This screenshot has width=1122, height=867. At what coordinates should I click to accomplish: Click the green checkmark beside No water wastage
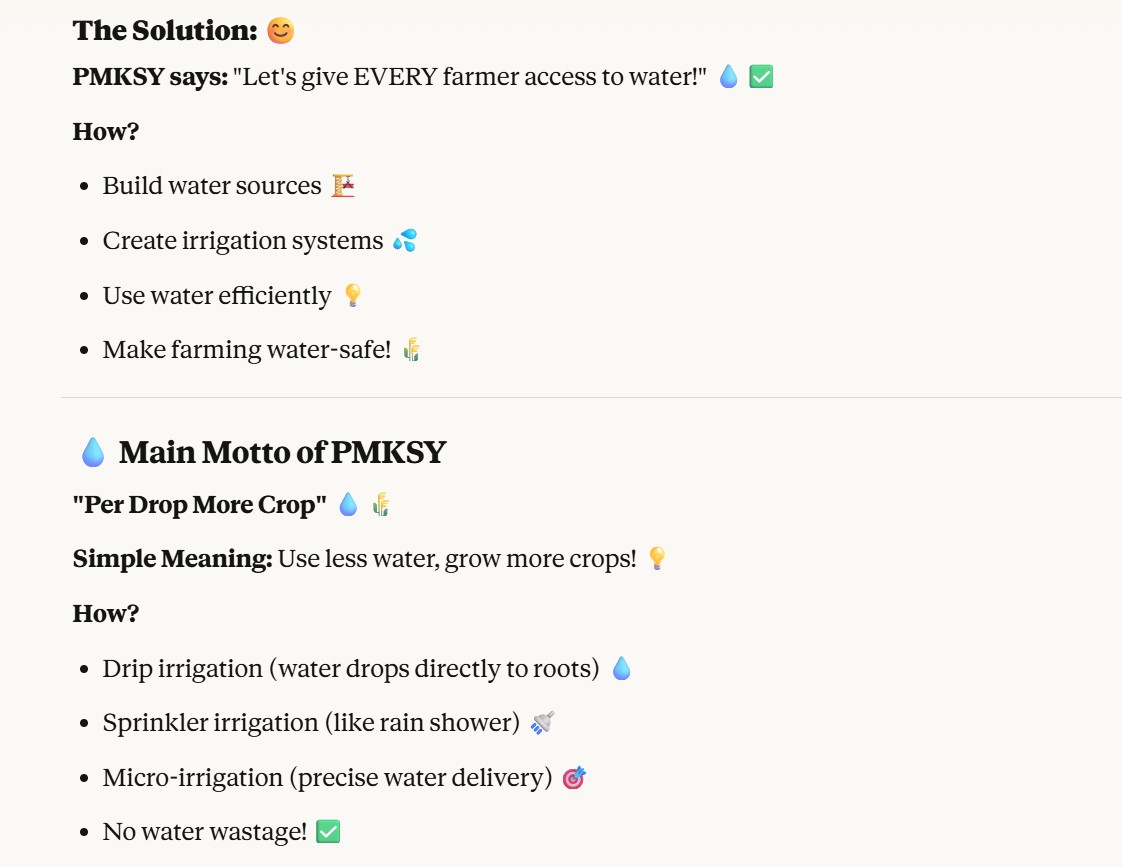pyautogui.click(x=328, y=831)
